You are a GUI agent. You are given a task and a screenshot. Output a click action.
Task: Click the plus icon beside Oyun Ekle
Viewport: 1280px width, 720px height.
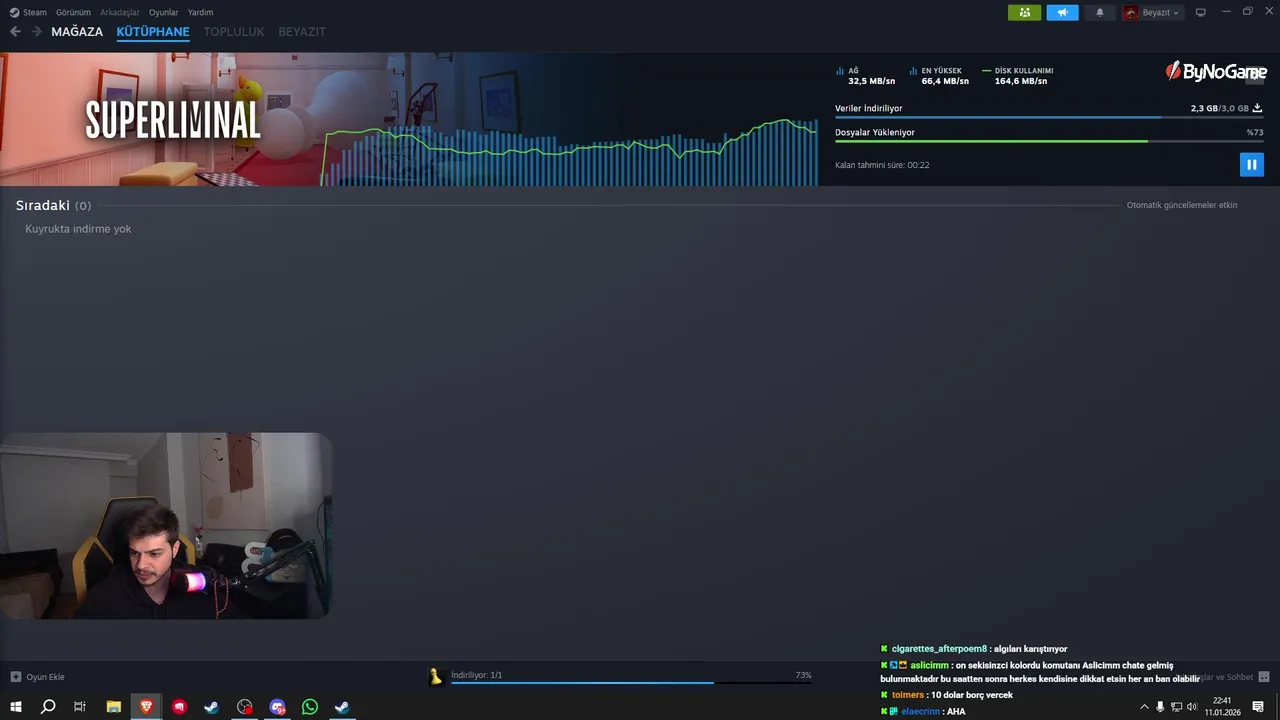(x=15, y=677)
